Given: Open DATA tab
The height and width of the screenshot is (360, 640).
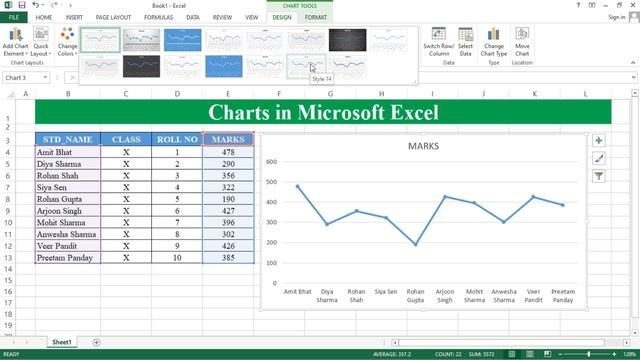Looking at the screenshot, I should pyautogui.click(x=193, y=17).
